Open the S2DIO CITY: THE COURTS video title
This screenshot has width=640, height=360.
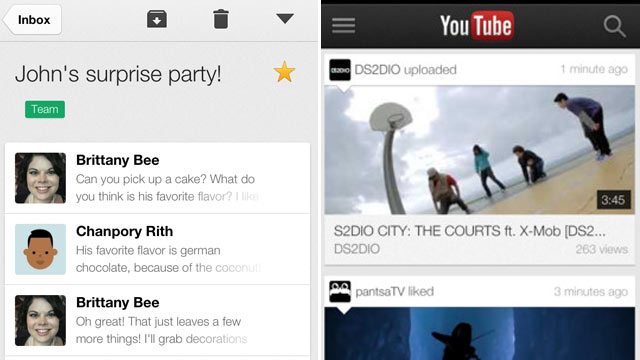click(469, 231)
